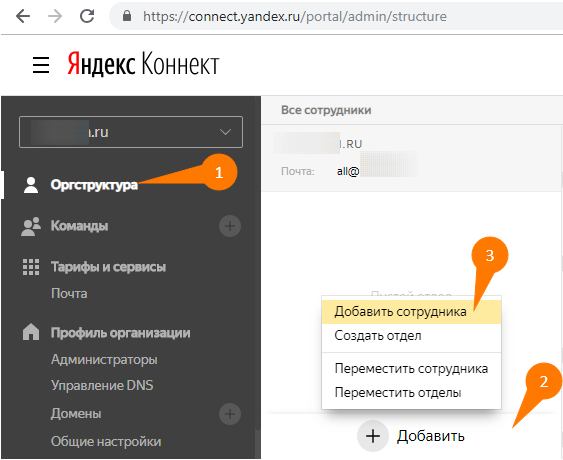563x460 pixels.
Task: Click the group icon beside Команды
Action: click(31, 226)
